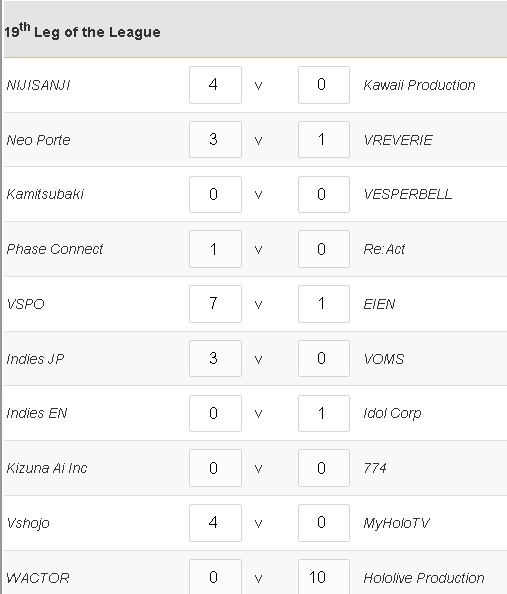507x594 pixels.
Task: Click NIJISANJI home score field
Action: coord(215,85)
